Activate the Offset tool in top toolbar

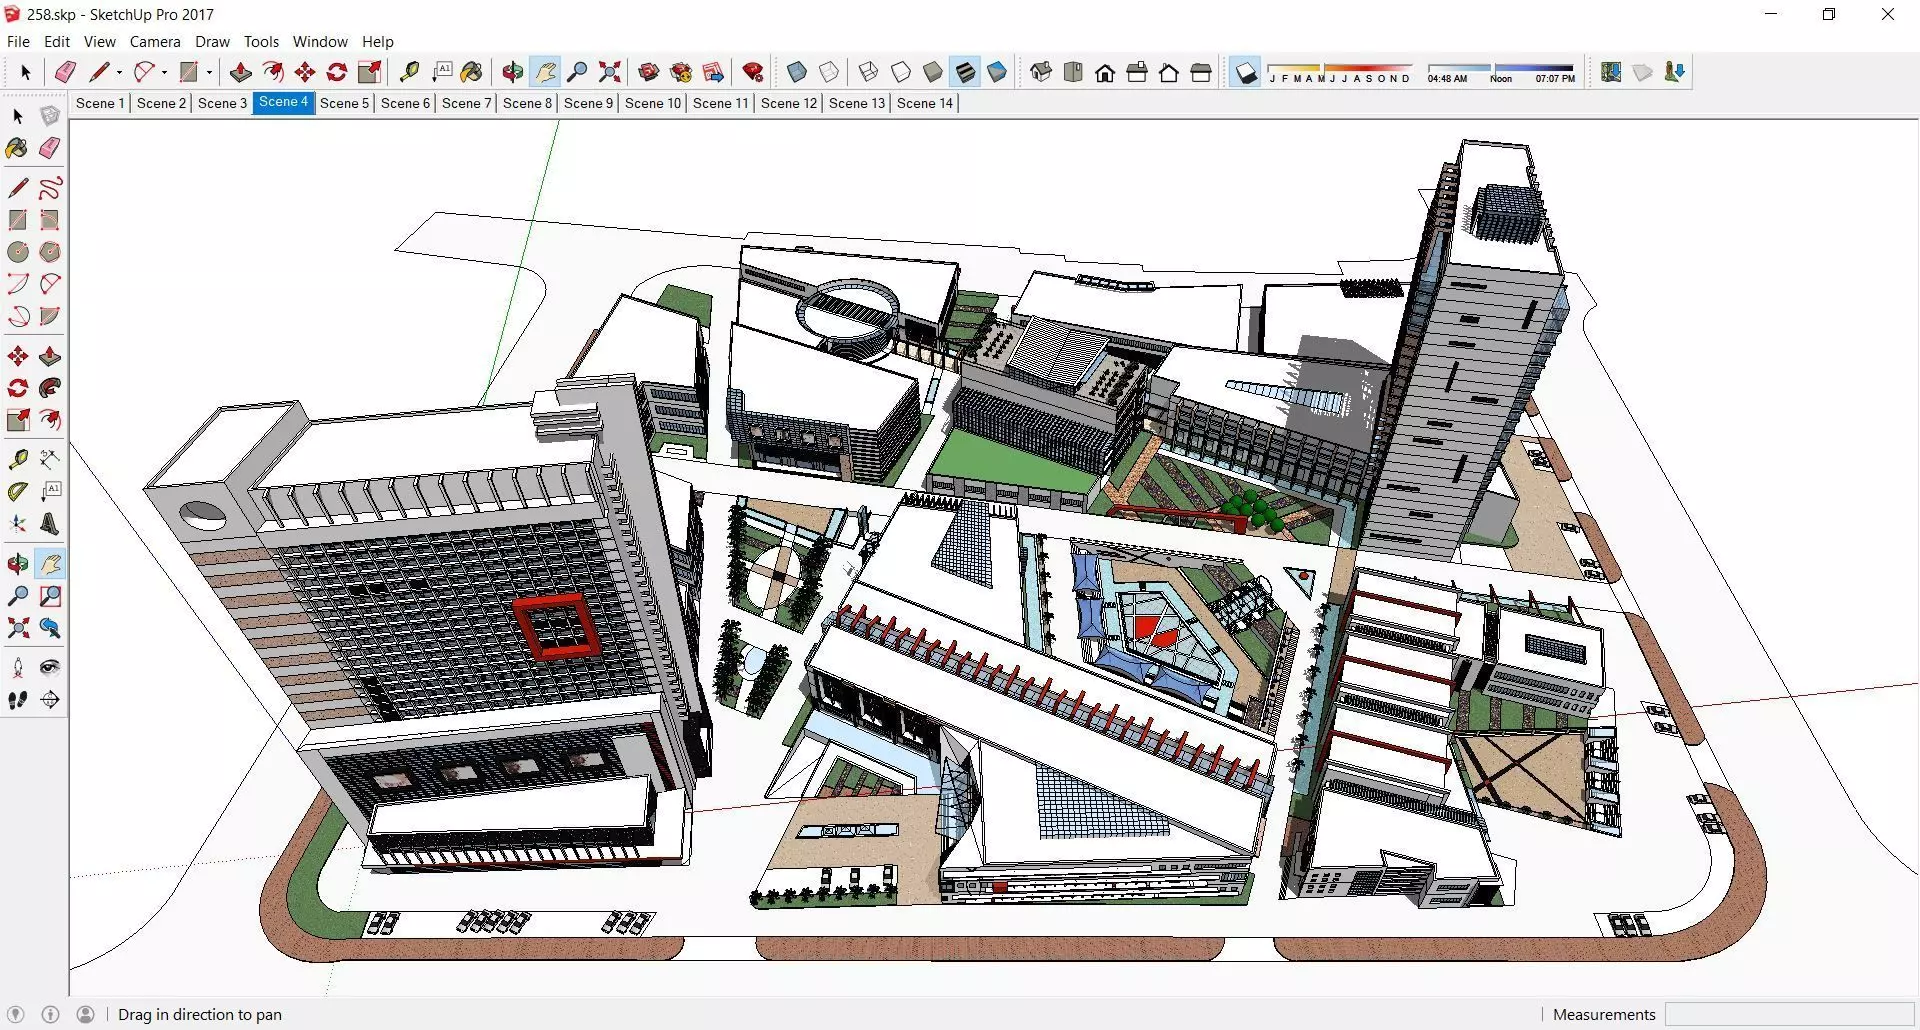[x=272, y=72]
